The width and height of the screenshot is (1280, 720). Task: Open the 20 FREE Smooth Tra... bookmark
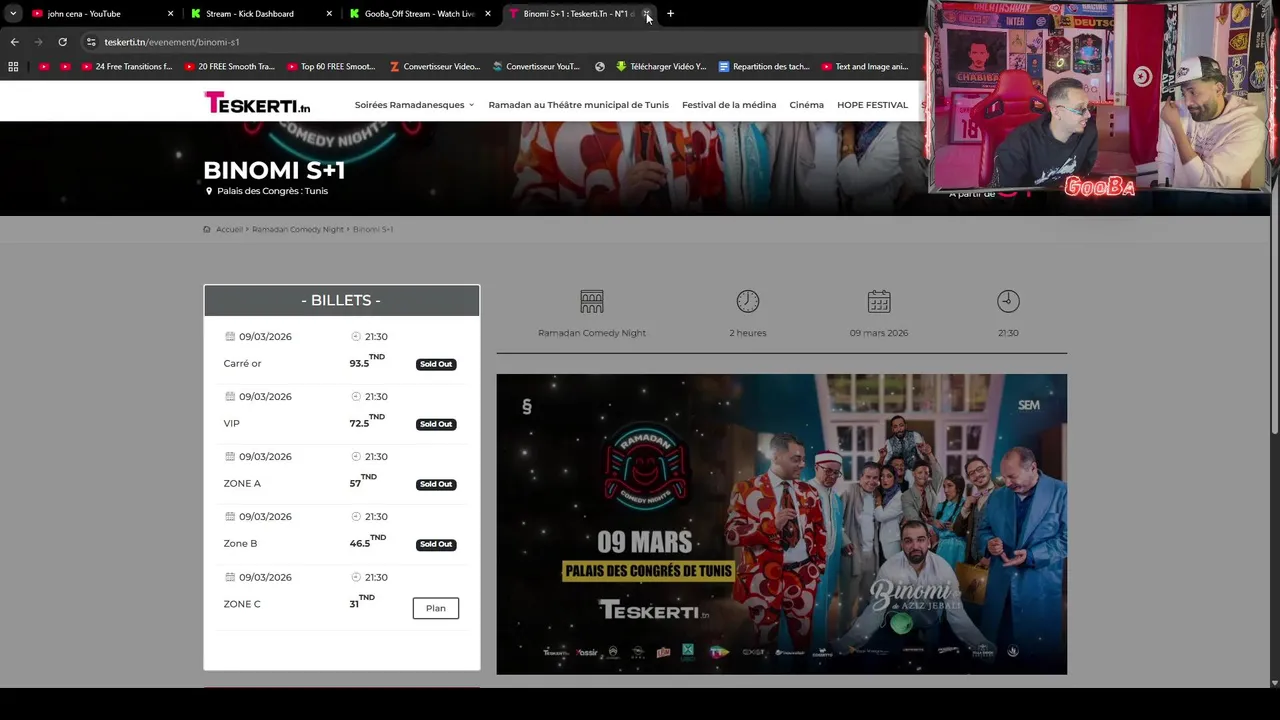(x=230, y=67)
